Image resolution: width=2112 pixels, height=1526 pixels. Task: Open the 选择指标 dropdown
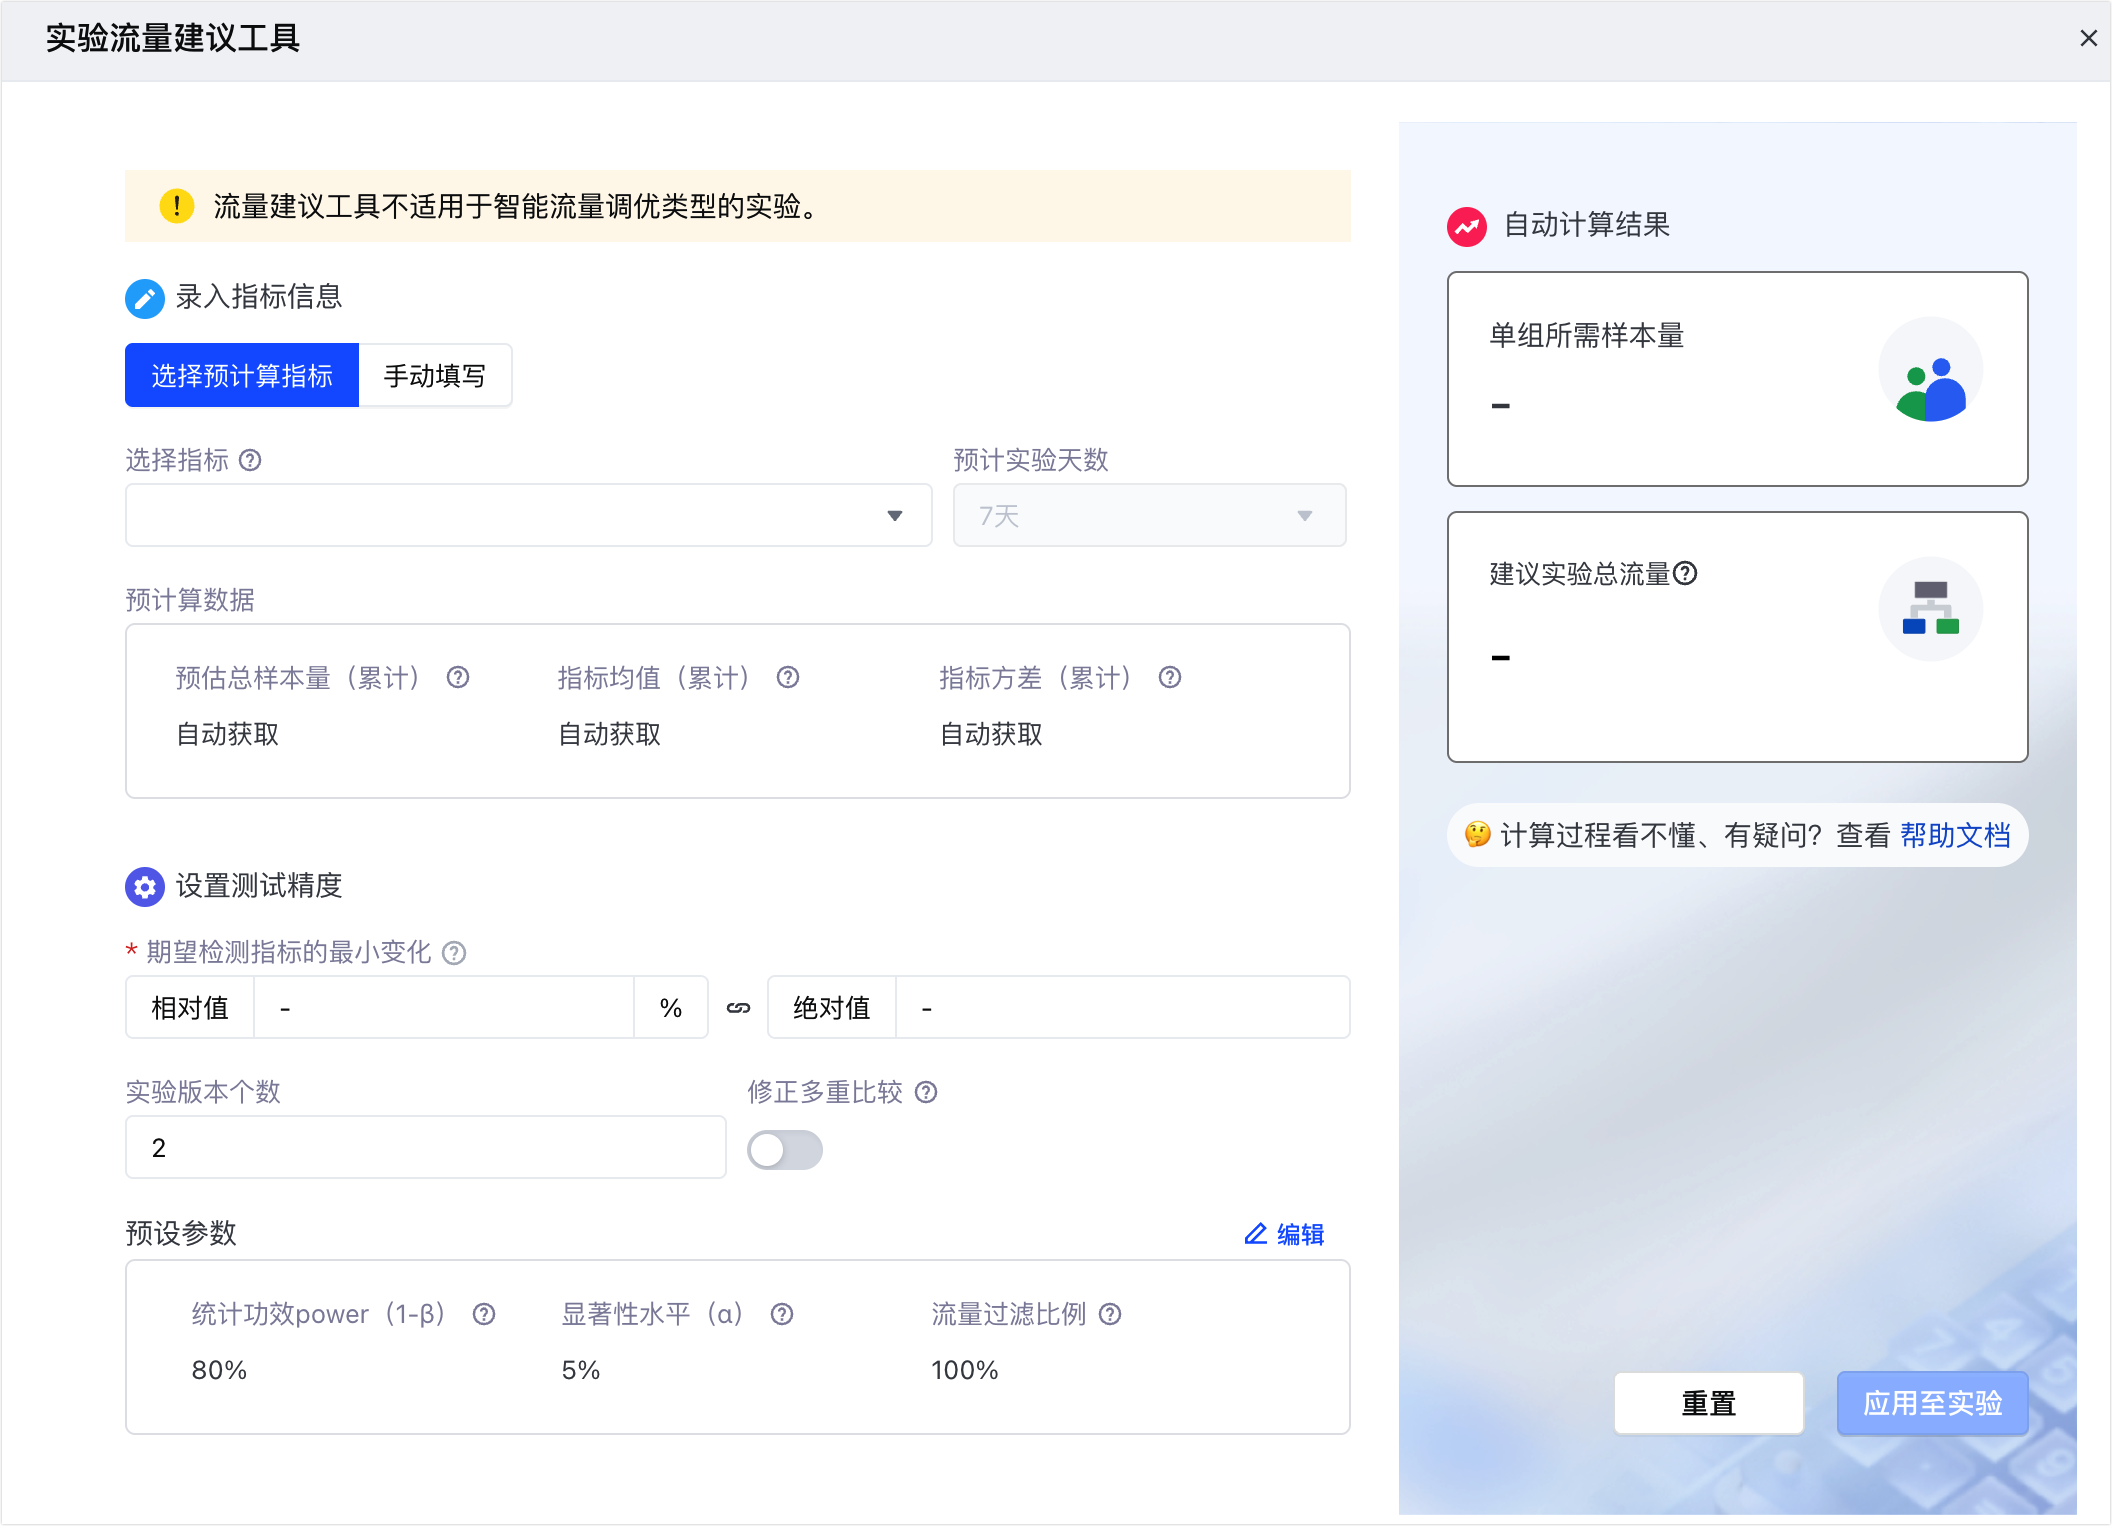pyautogui.click(x=528, y=515)
